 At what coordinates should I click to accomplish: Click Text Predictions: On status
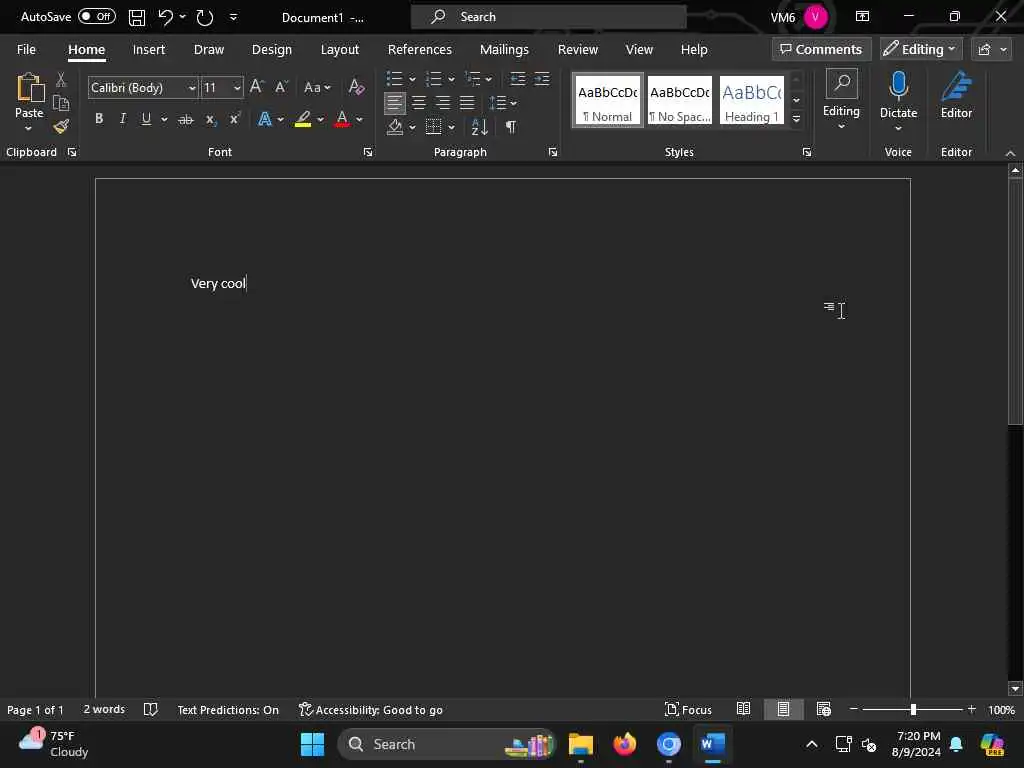click(x=228, y=710)
